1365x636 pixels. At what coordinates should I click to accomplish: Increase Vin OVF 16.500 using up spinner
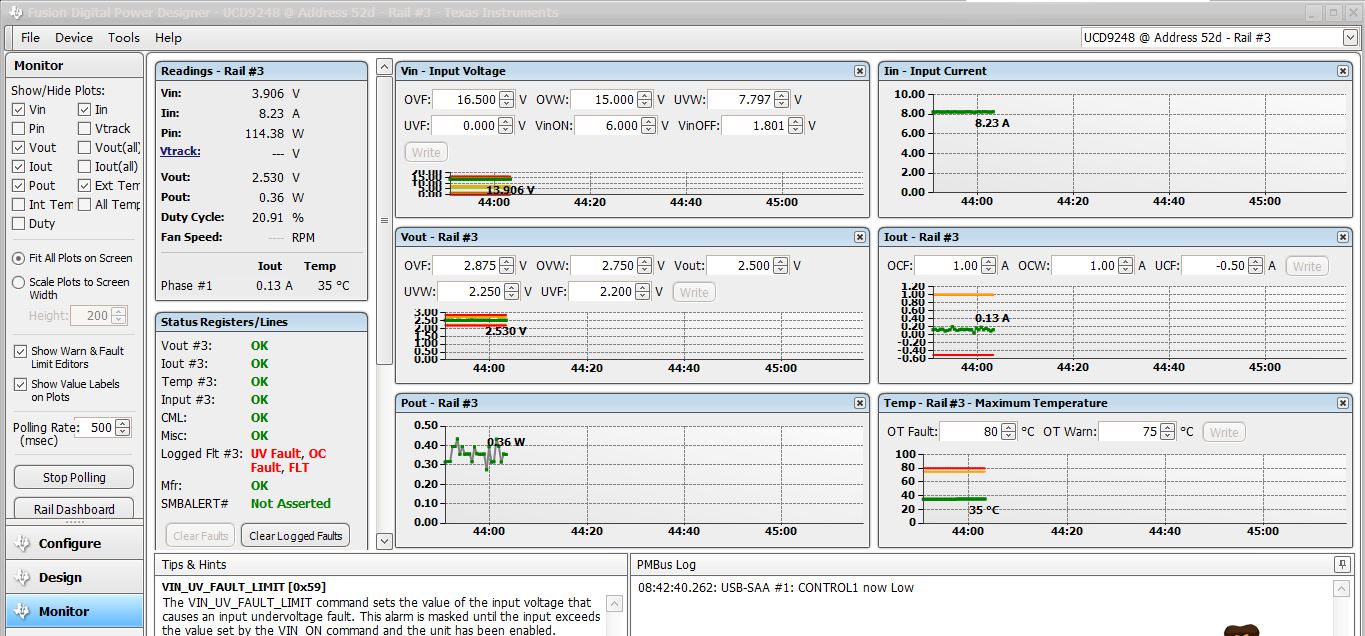pyautogui.click(x=507, y=95)
